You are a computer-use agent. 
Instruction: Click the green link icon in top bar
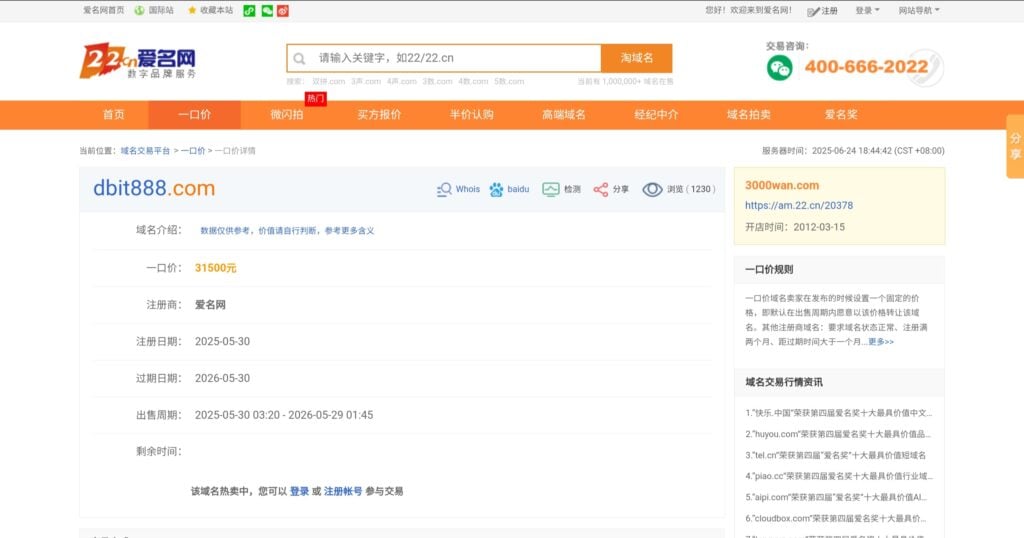[x=249, y=10]
